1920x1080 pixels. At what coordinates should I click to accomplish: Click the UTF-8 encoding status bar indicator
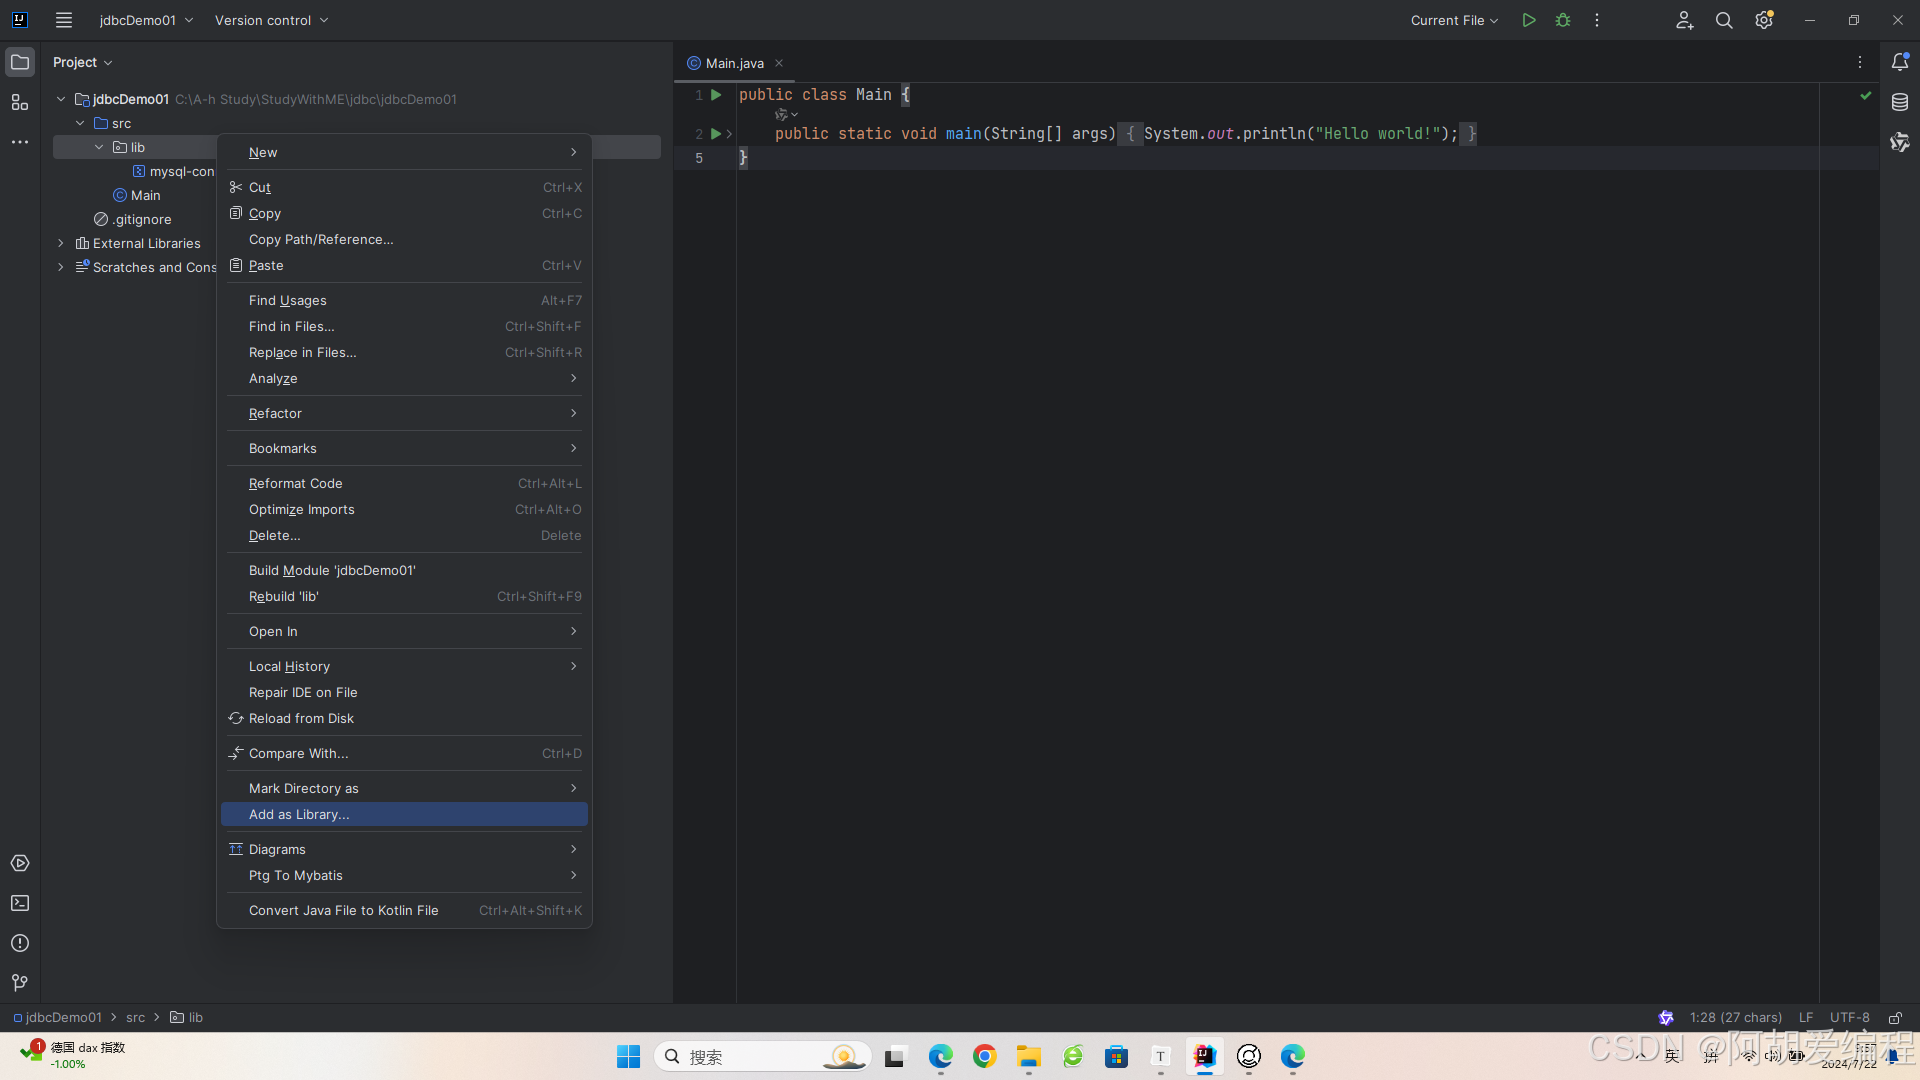coord(1850,1017)
